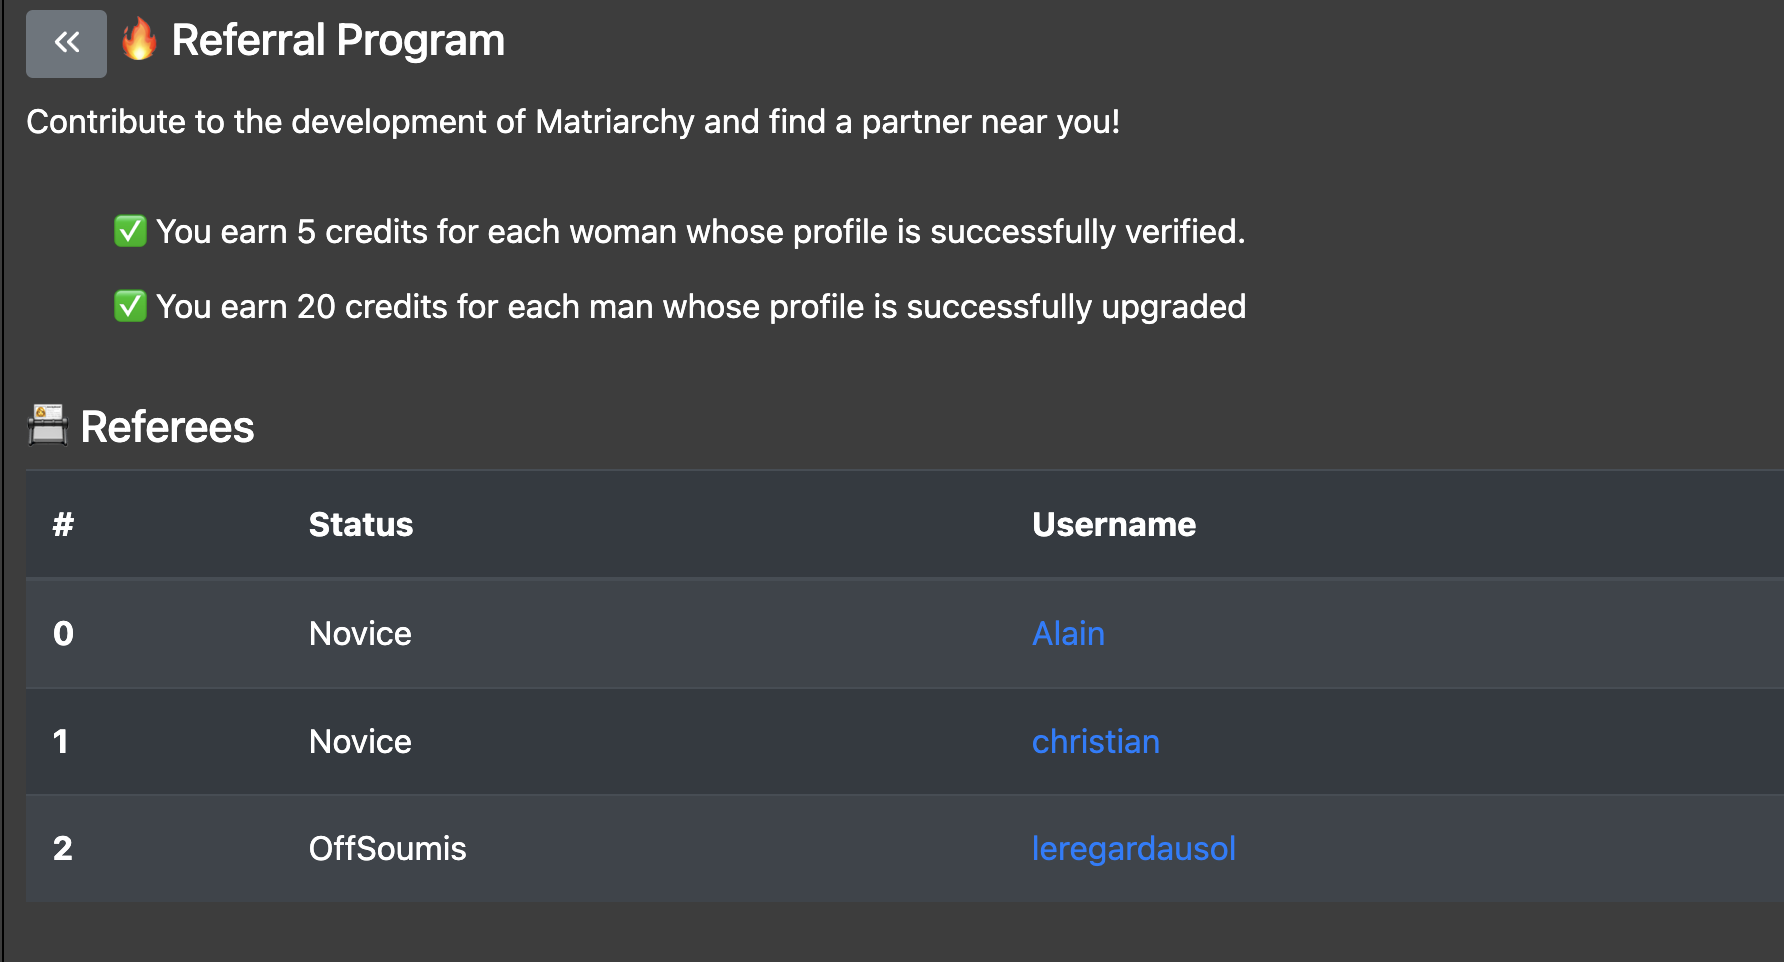Click the double-chevron back button
The width and height of the screenshot is (1784, 962).
coord(66,43)
